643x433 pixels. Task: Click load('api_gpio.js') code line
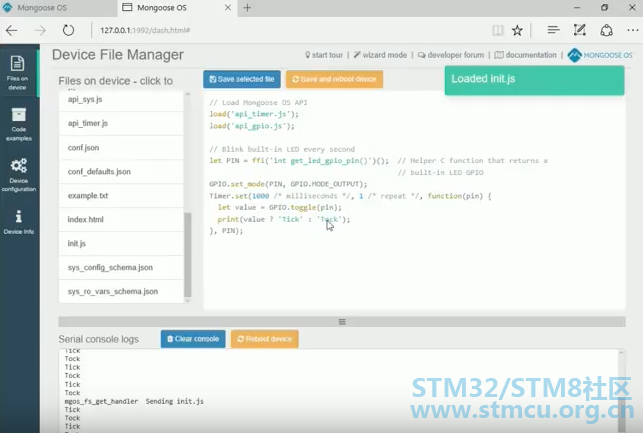[x=252, y=126]
